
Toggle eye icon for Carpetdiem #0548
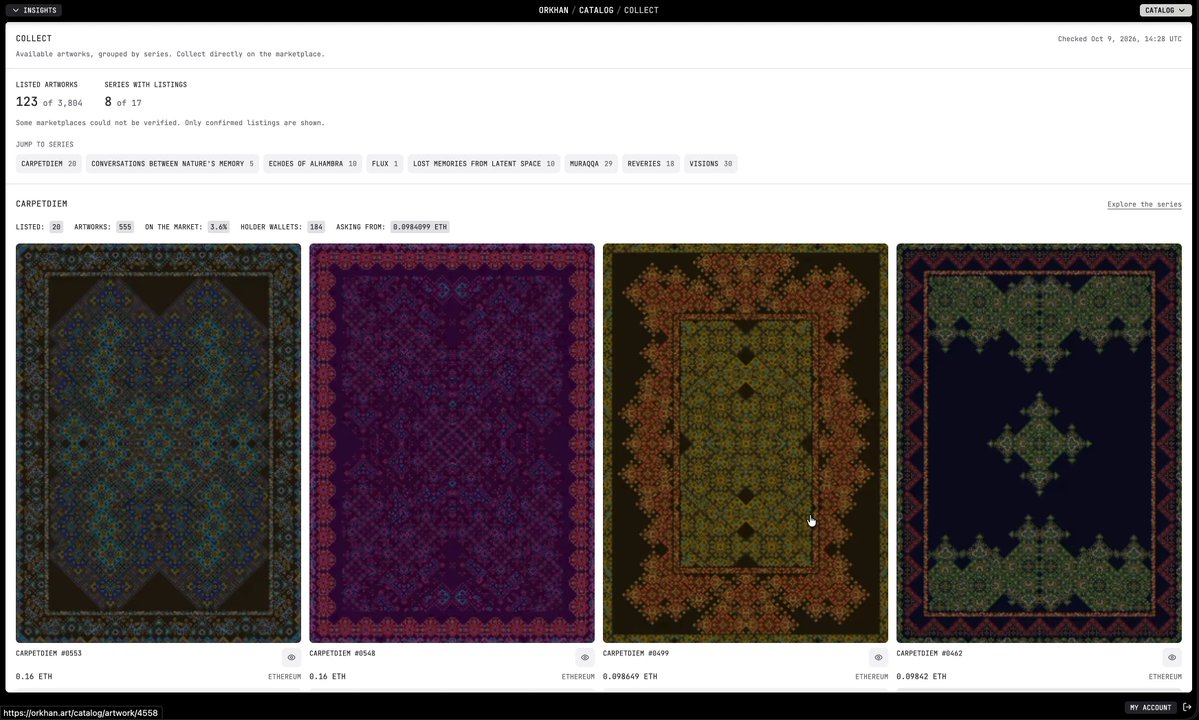point(585,657)
